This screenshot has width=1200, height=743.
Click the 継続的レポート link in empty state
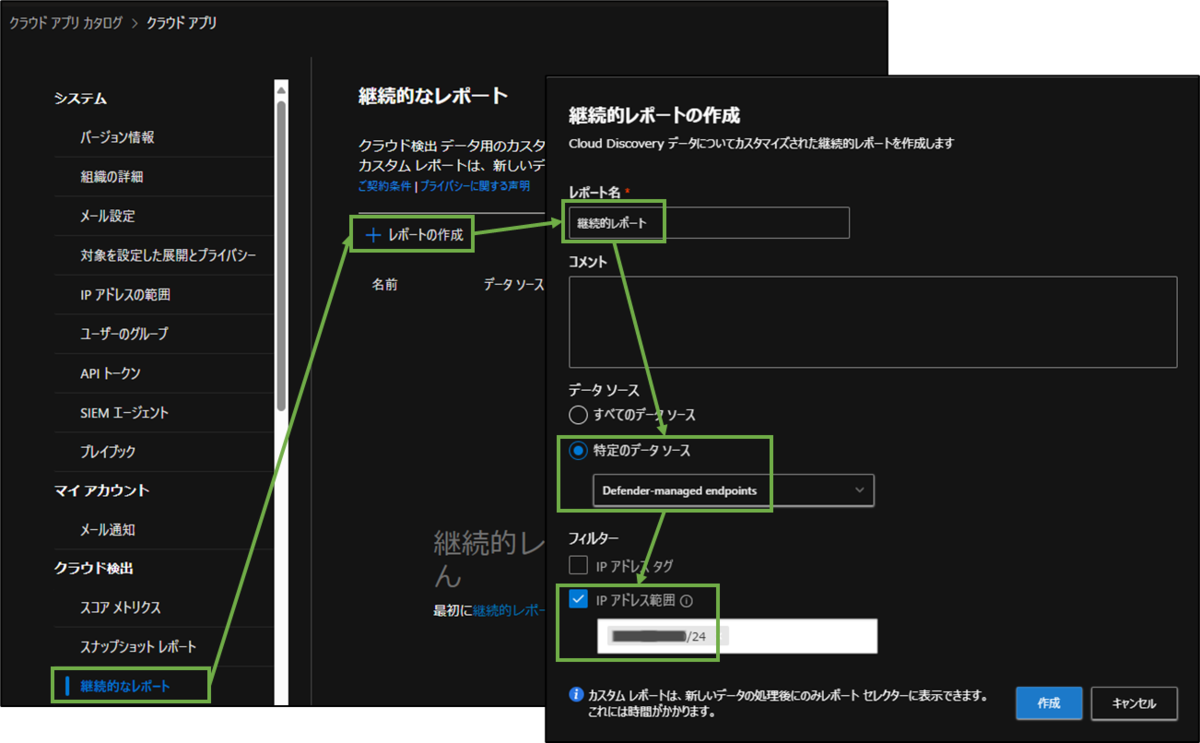508,610
